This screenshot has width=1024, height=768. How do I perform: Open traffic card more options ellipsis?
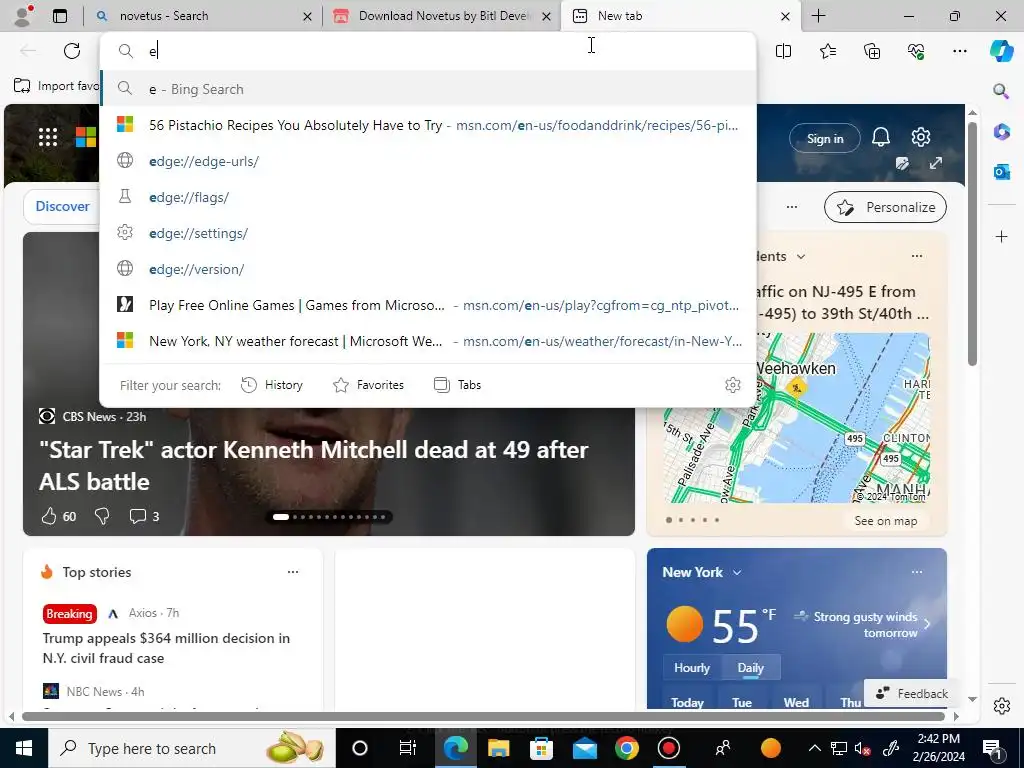coord(917,256)
